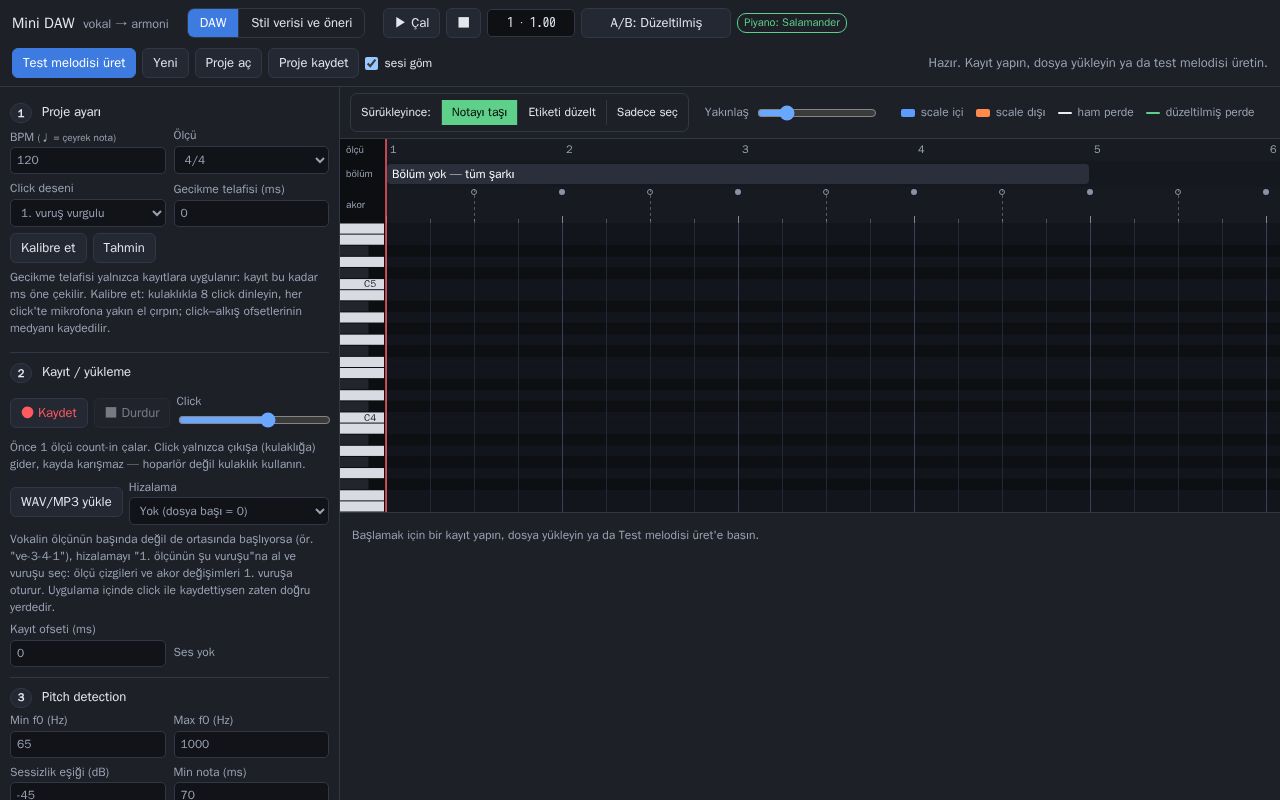Click the Ses yok status text
Image resolution: width=1280 pixels, height=800 pixels.
tap(194, 652)
